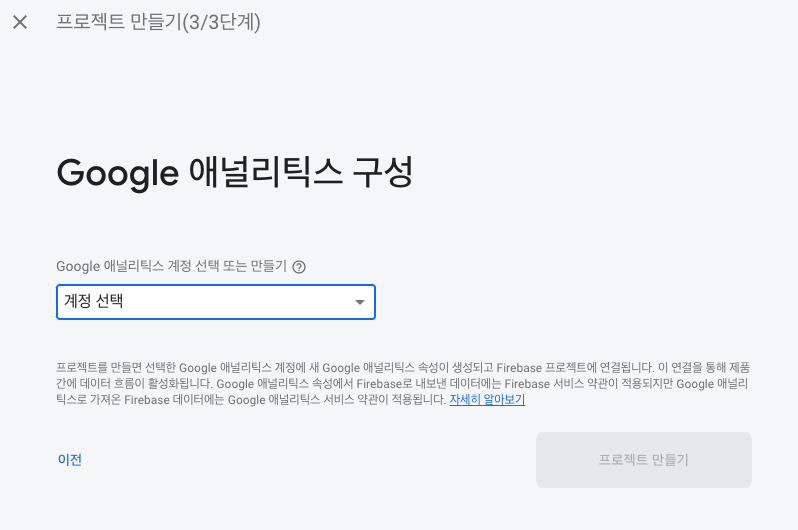798x530 pixels.
Task: Go back with the 이전 button
Action: tap(70, 460)
